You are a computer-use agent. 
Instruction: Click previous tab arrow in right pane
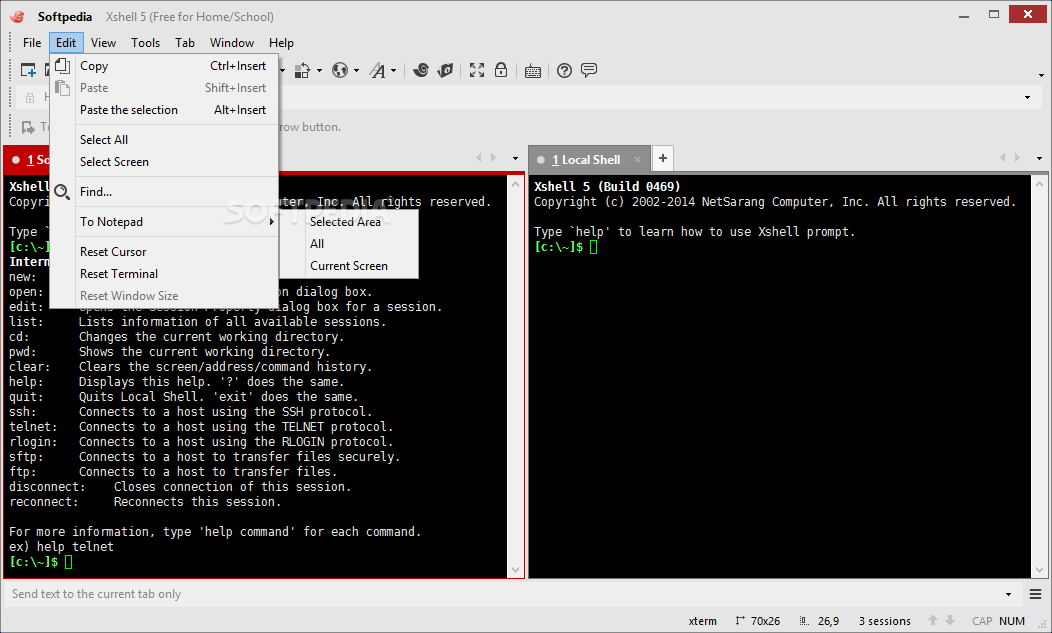coord(1003,158)
